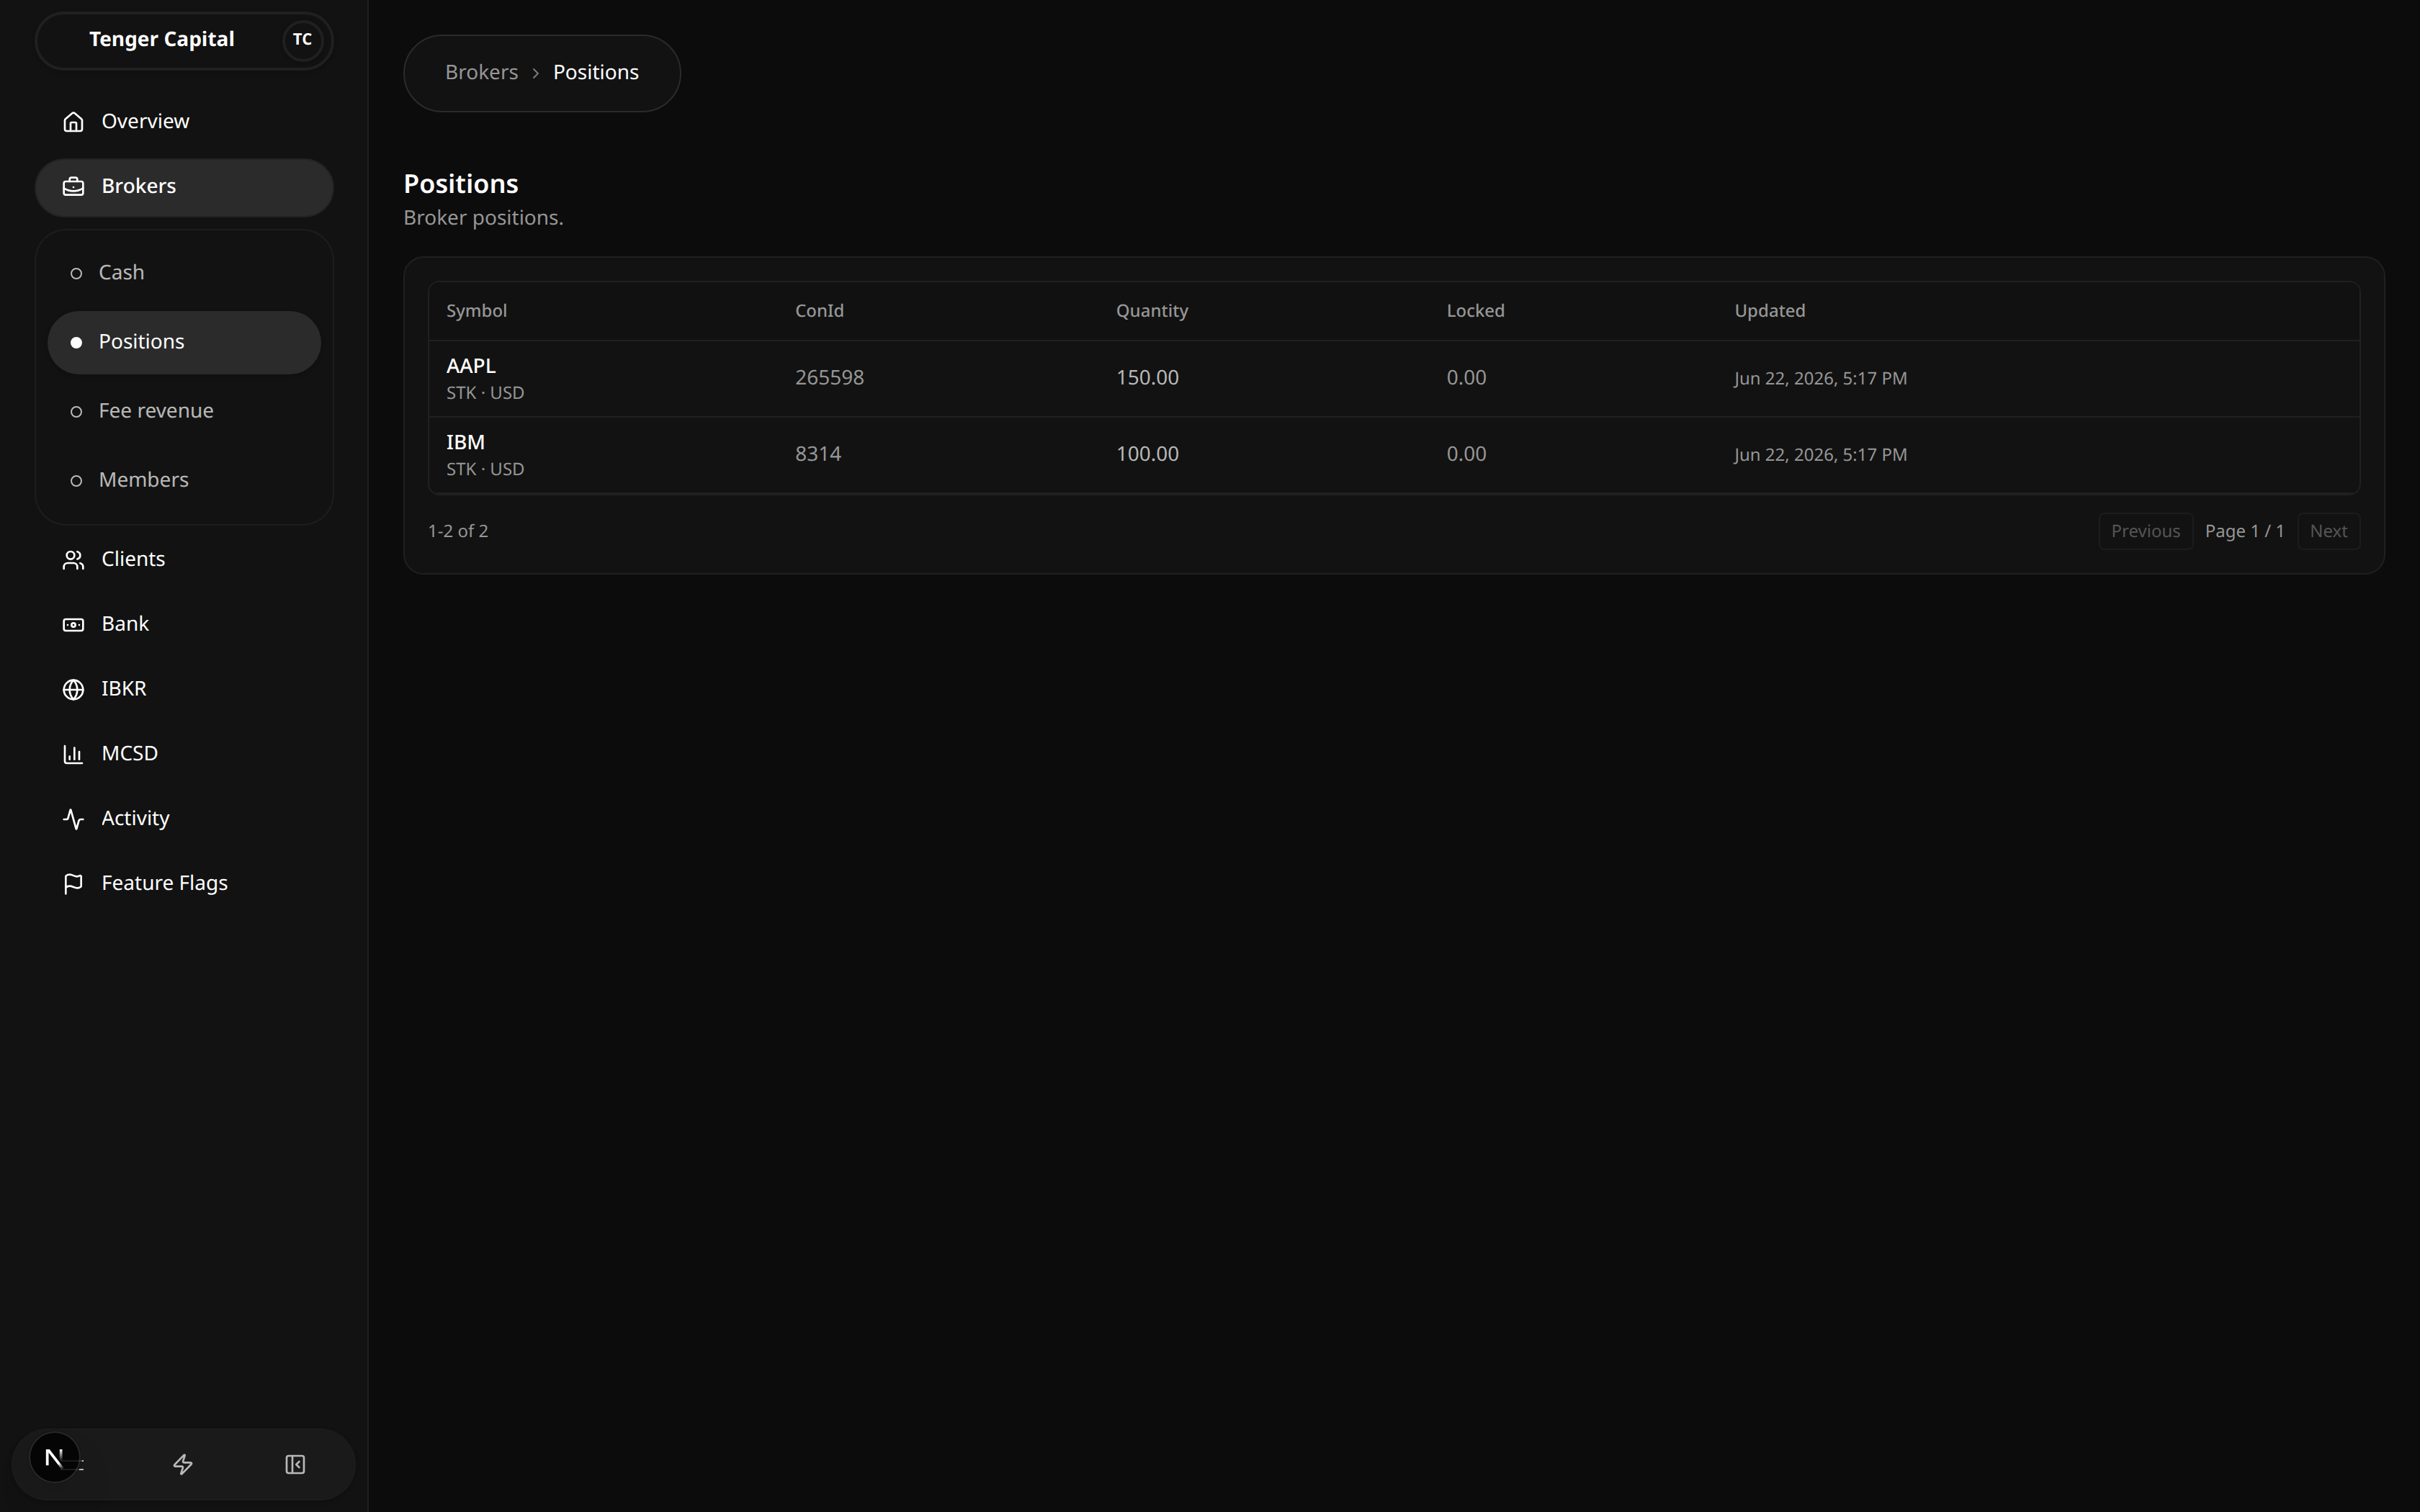This screenshot has height=1512, width=2420.
Task: Navigate to Bank
Action: (184, 625)
